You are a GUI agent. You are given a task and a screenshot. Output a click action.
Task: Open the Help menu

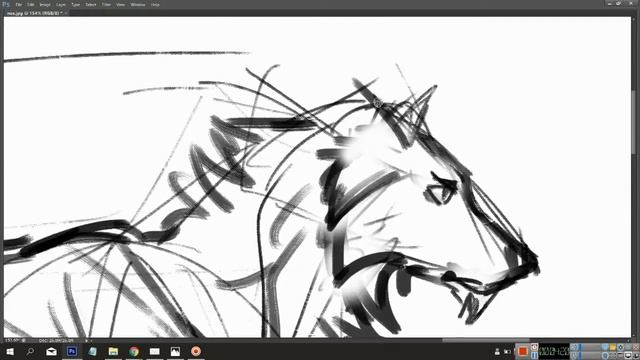(x=155, y=4)
